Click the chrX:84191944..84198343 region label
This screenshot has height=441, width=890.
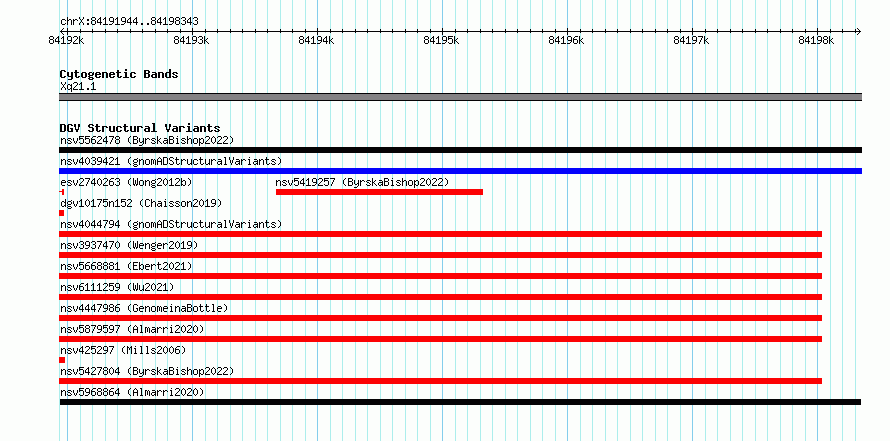(x=129, y=22)
